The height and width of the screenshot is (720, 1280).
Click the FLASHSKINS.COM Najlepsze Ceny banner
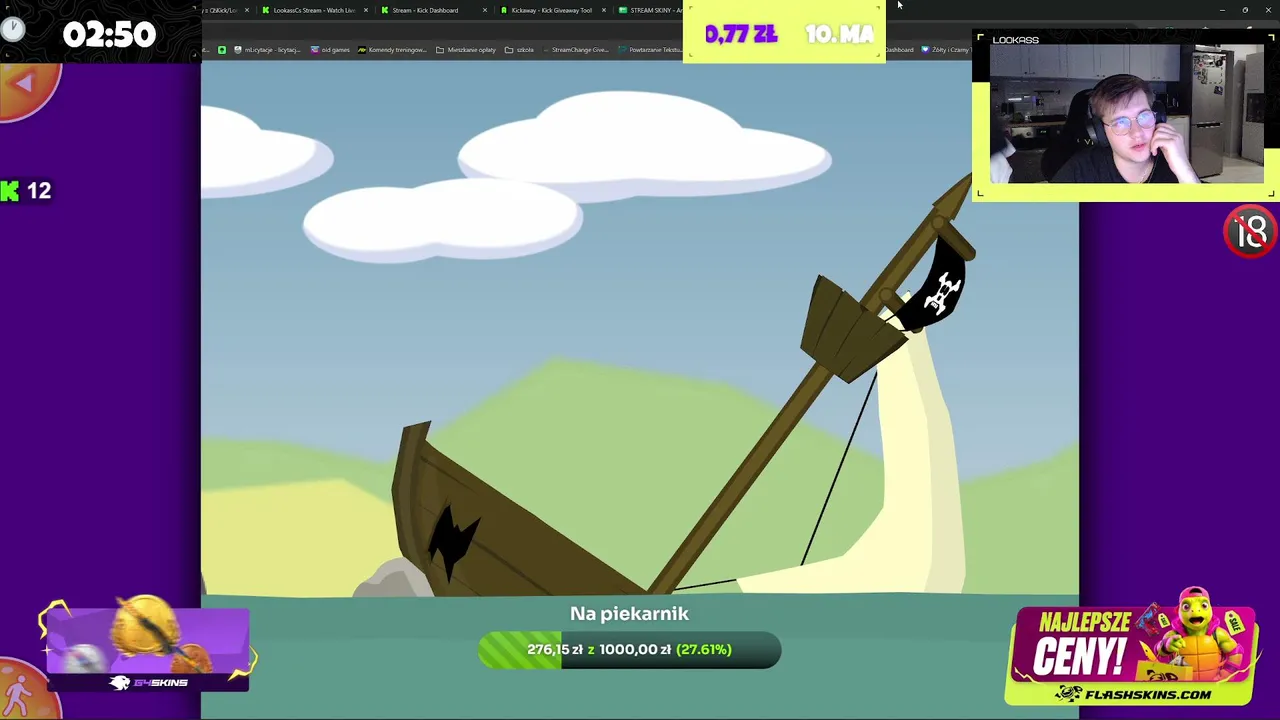pyautogui.click(x=1132, y=648)
